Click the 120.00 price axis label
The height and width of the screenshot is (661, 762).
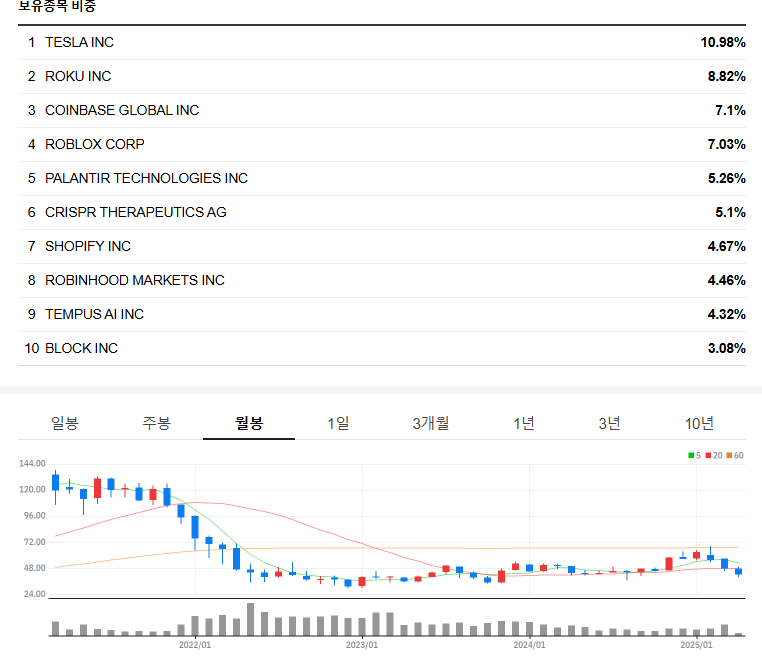tap(32, 489)
